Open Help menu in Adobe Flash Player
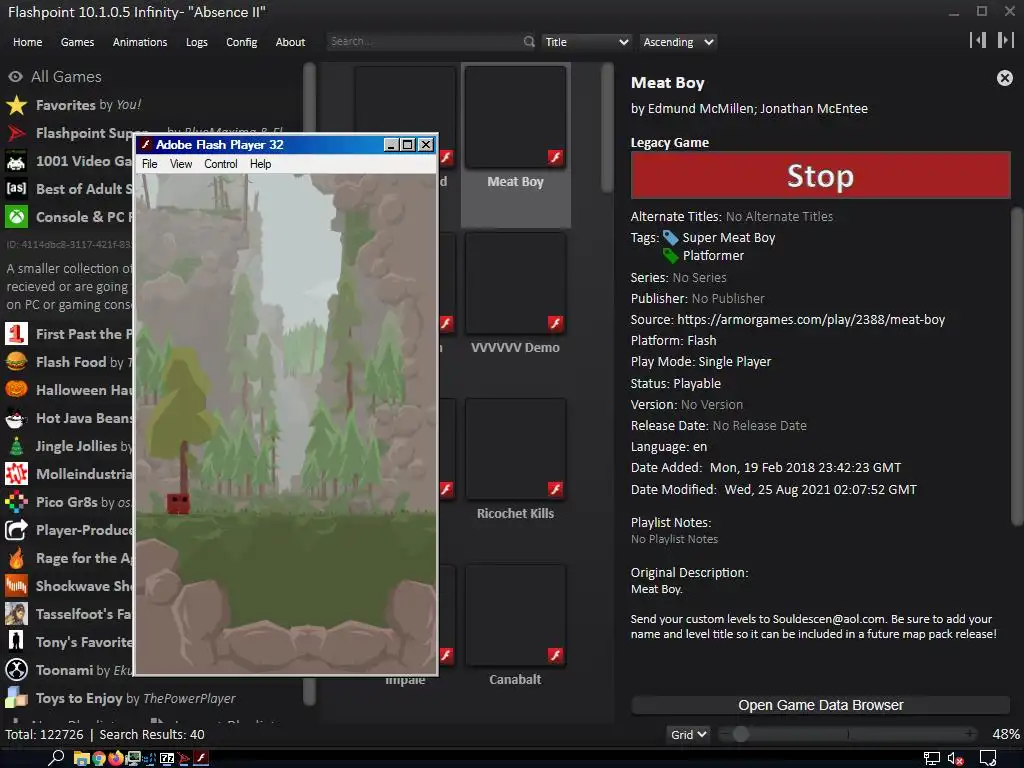Viewport: 1024px width, 768px height. click(260, 164)
